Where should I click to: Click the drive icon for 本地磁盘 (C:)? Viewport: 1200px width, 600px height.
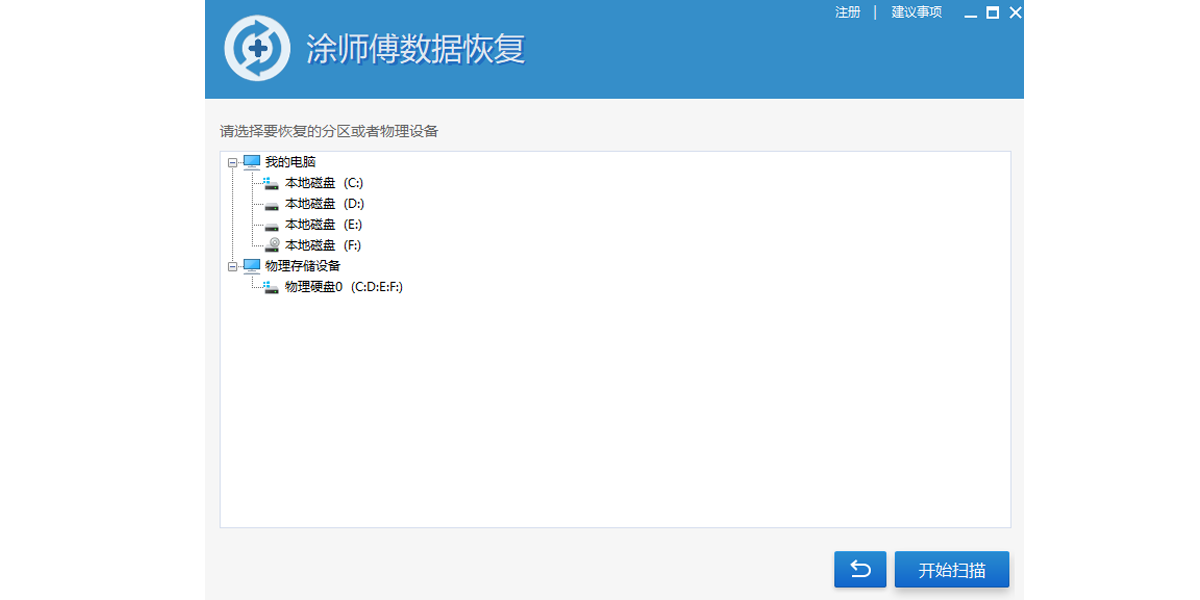[271, 183]
